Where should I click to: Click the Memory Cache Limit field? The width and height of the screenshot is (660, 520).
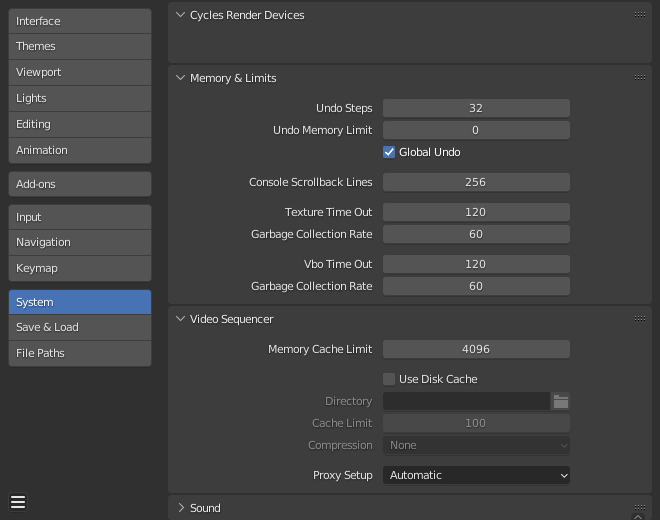click(x=476, y=349)
